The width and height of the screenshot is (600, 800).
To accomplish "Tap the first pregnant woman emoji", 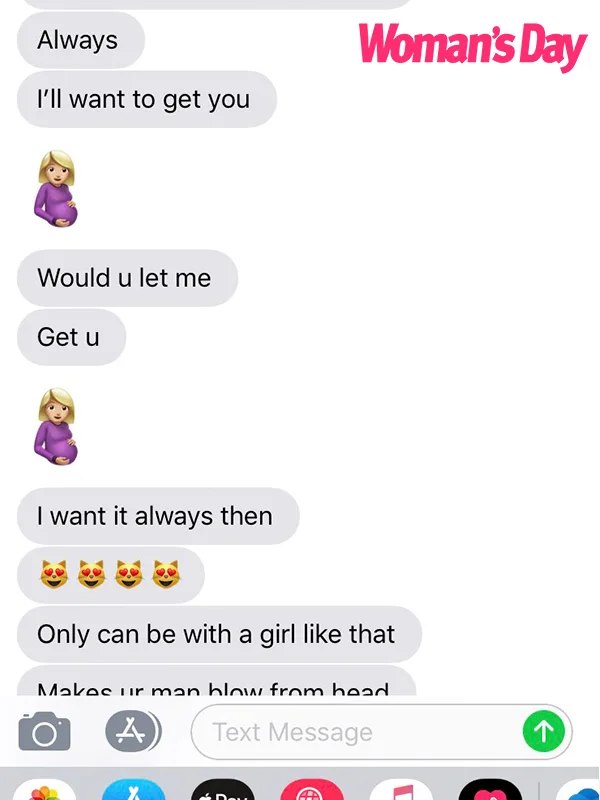I will tap(56, 188).
